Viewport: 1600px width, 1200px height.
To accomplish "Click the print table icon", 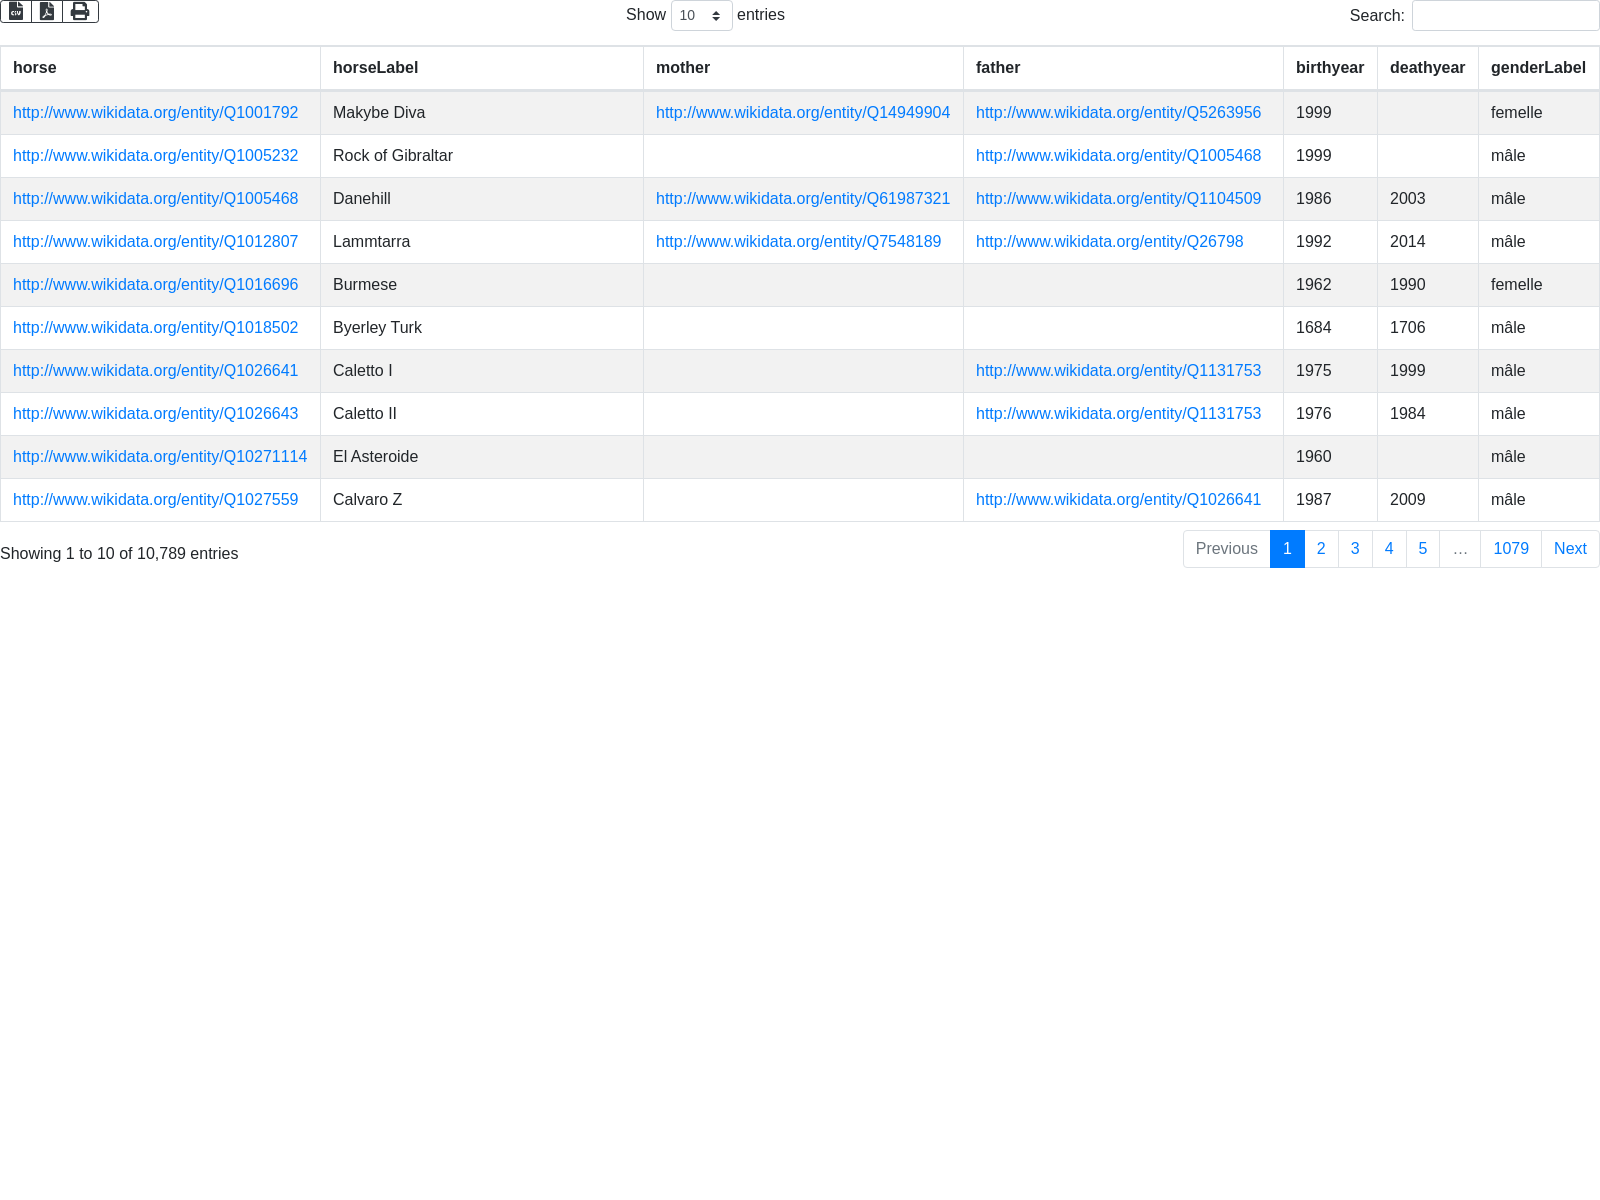I will [x=80, y=11].
